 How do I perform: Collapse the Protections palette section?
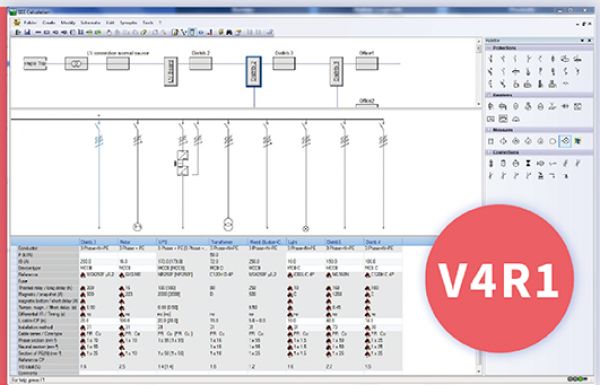tap(489, 48)
